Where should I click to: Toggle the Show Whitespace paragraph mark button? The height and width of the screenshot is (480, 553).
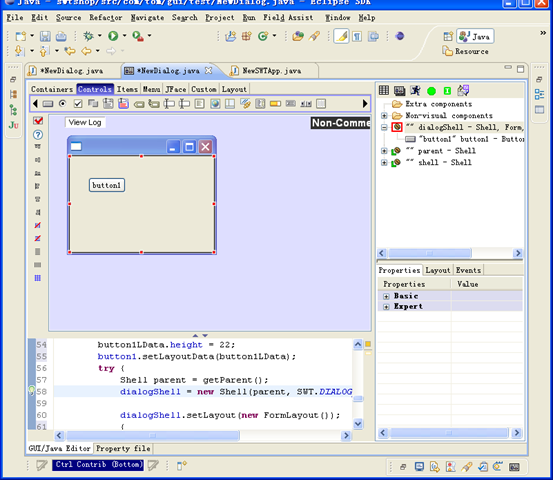tap(357, 36)
